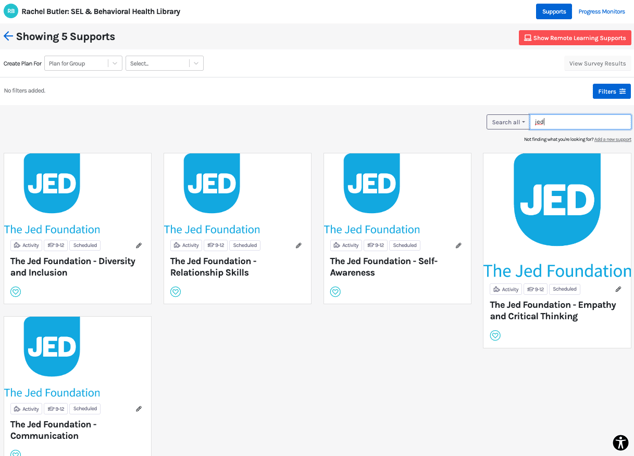Click 9-12 grade tag on Communication card

56,409
